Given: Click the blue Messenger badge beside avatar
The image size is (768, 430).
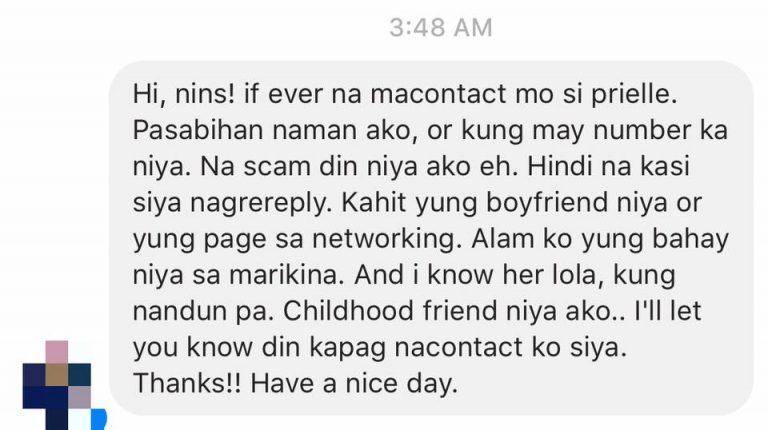Looking at the screenshot, I should click(99, 419).
